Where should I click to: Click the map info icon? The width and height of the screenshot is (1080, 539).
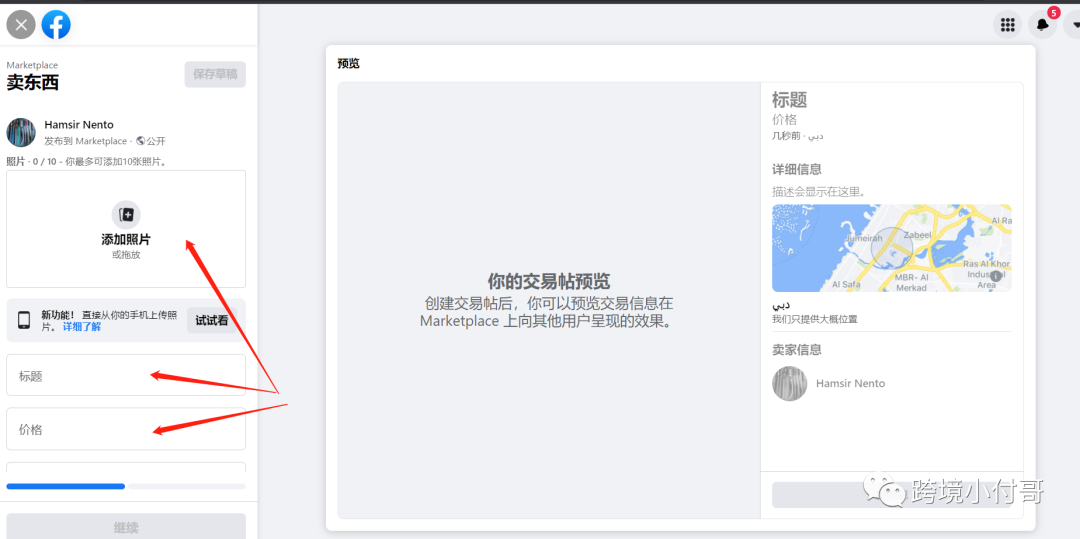tap(995, 276)
